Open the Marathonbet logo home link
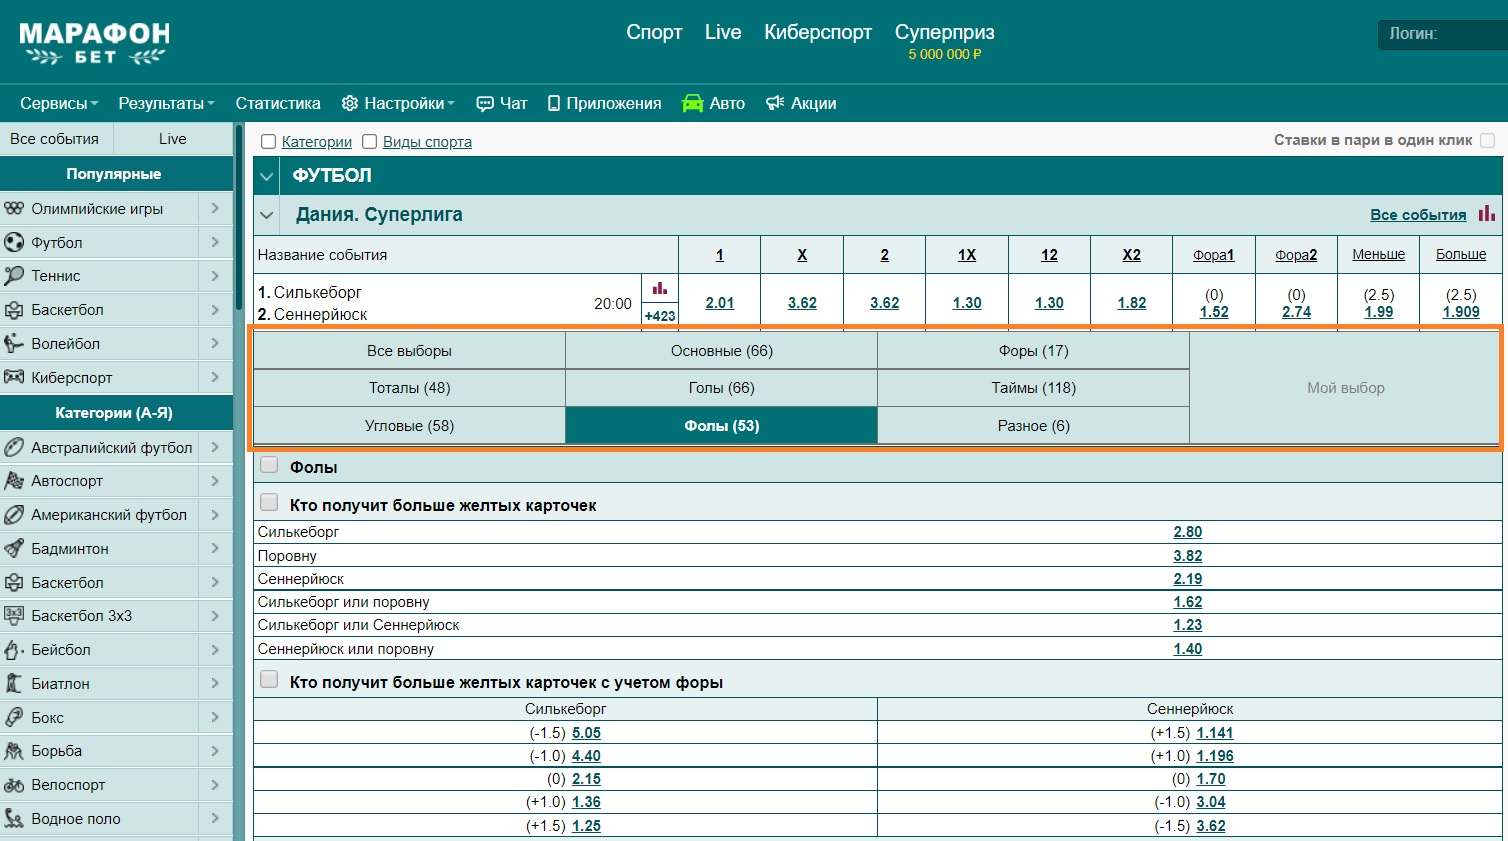 click(95, 44)
